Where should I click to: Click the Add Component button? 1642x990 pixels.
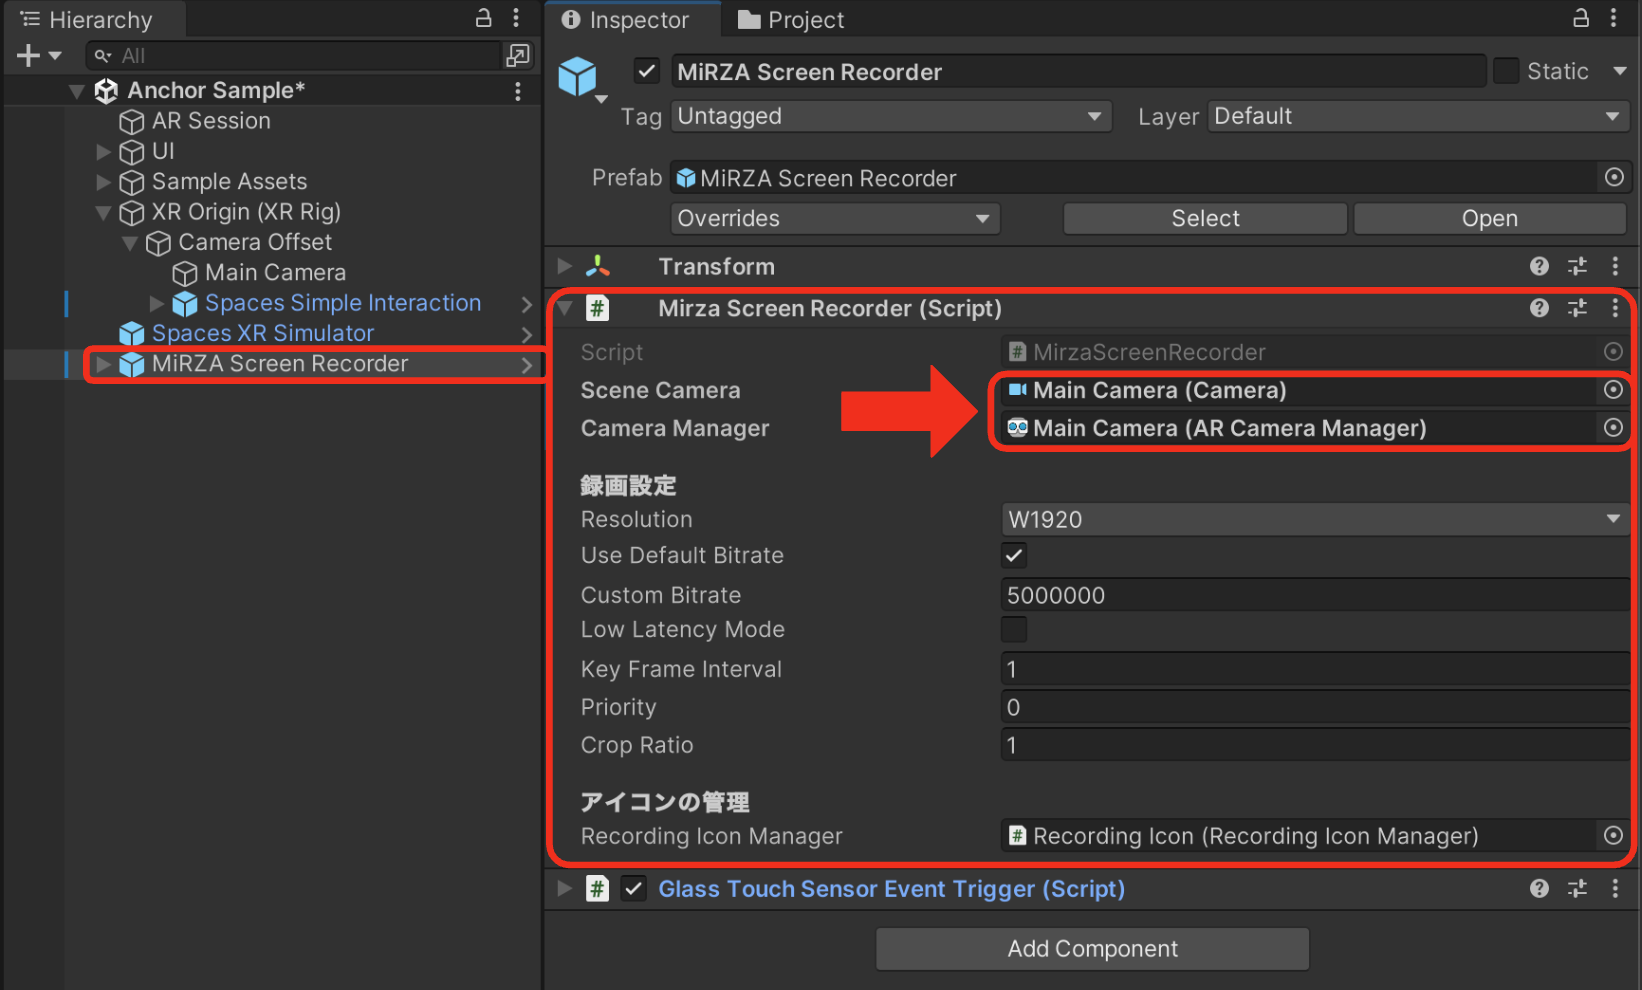click(1093, 949)
